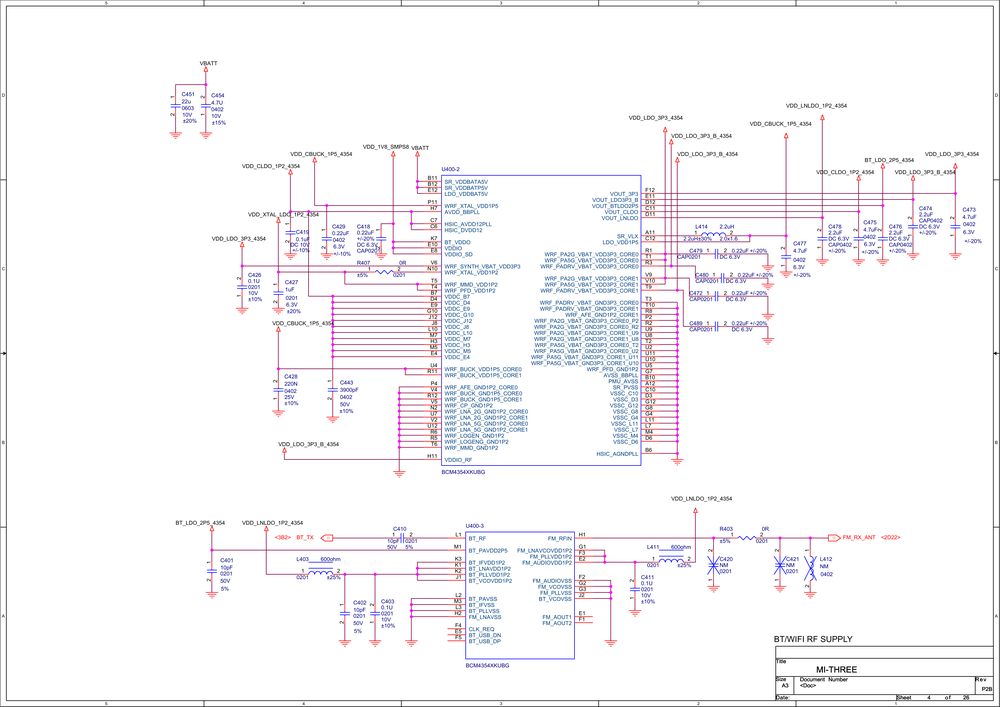
Task: Click the VDD_1V8_SMPS8 net label
Action: (386, 147)
